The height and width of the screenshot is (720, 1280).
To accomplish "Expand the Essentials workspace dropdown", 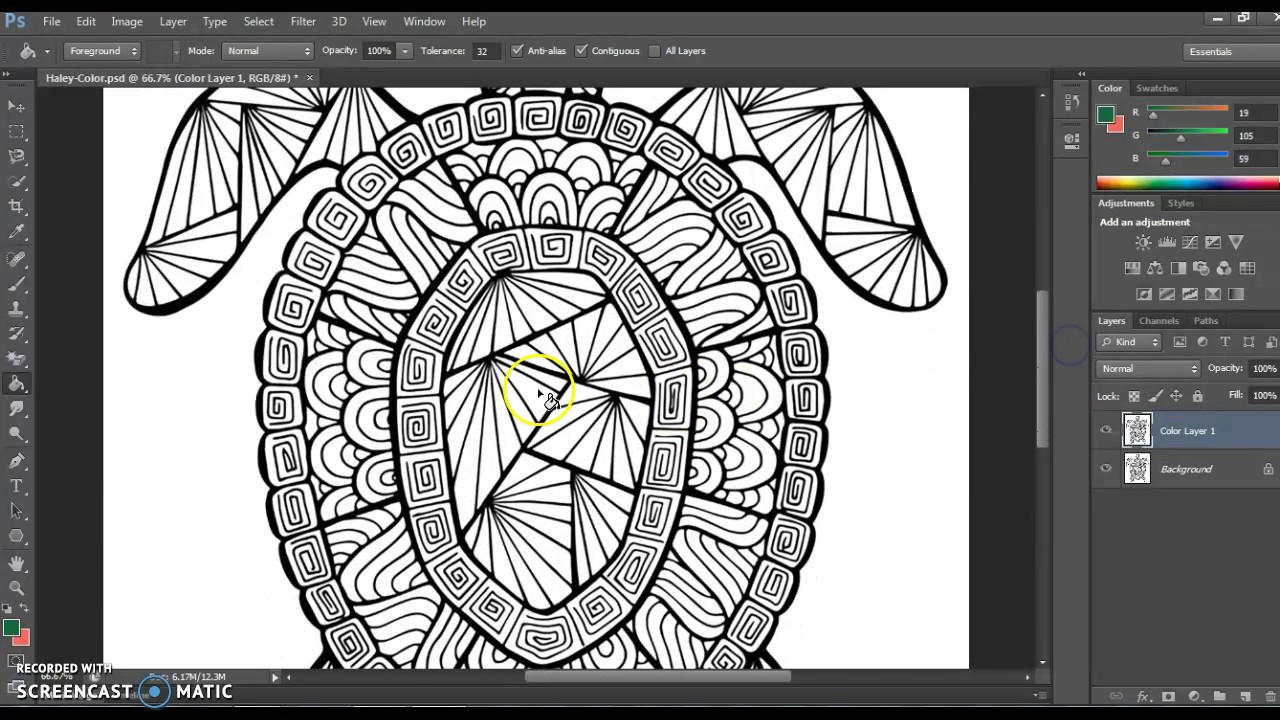I will pyautogui.click(x=1226, y=51).
